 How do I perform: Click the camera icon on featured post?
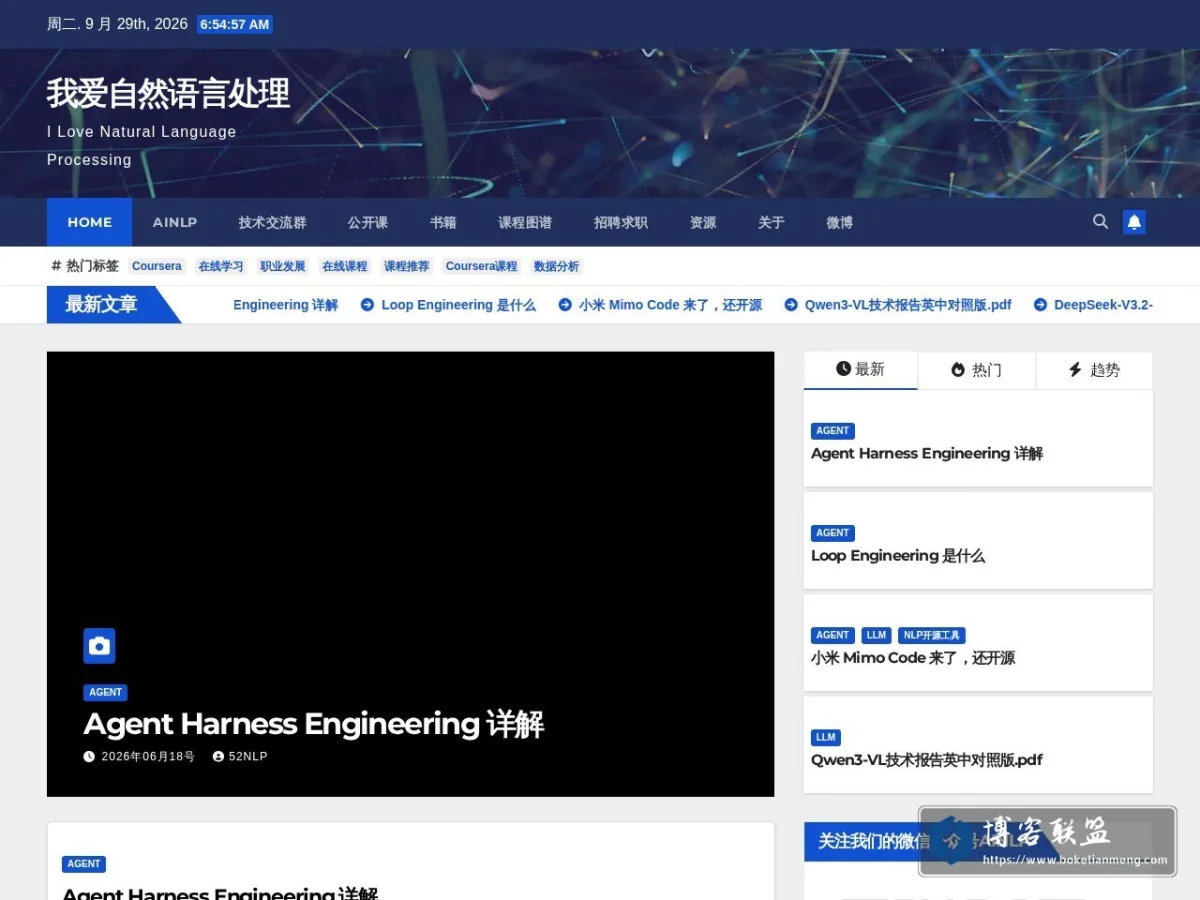(x=99, y=646)
